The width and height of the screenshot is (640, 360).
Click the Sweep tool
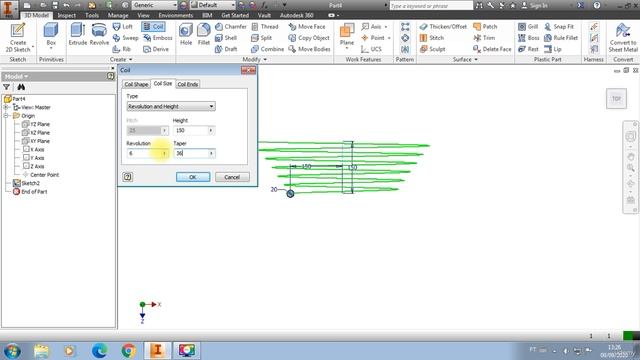point(125,38)
